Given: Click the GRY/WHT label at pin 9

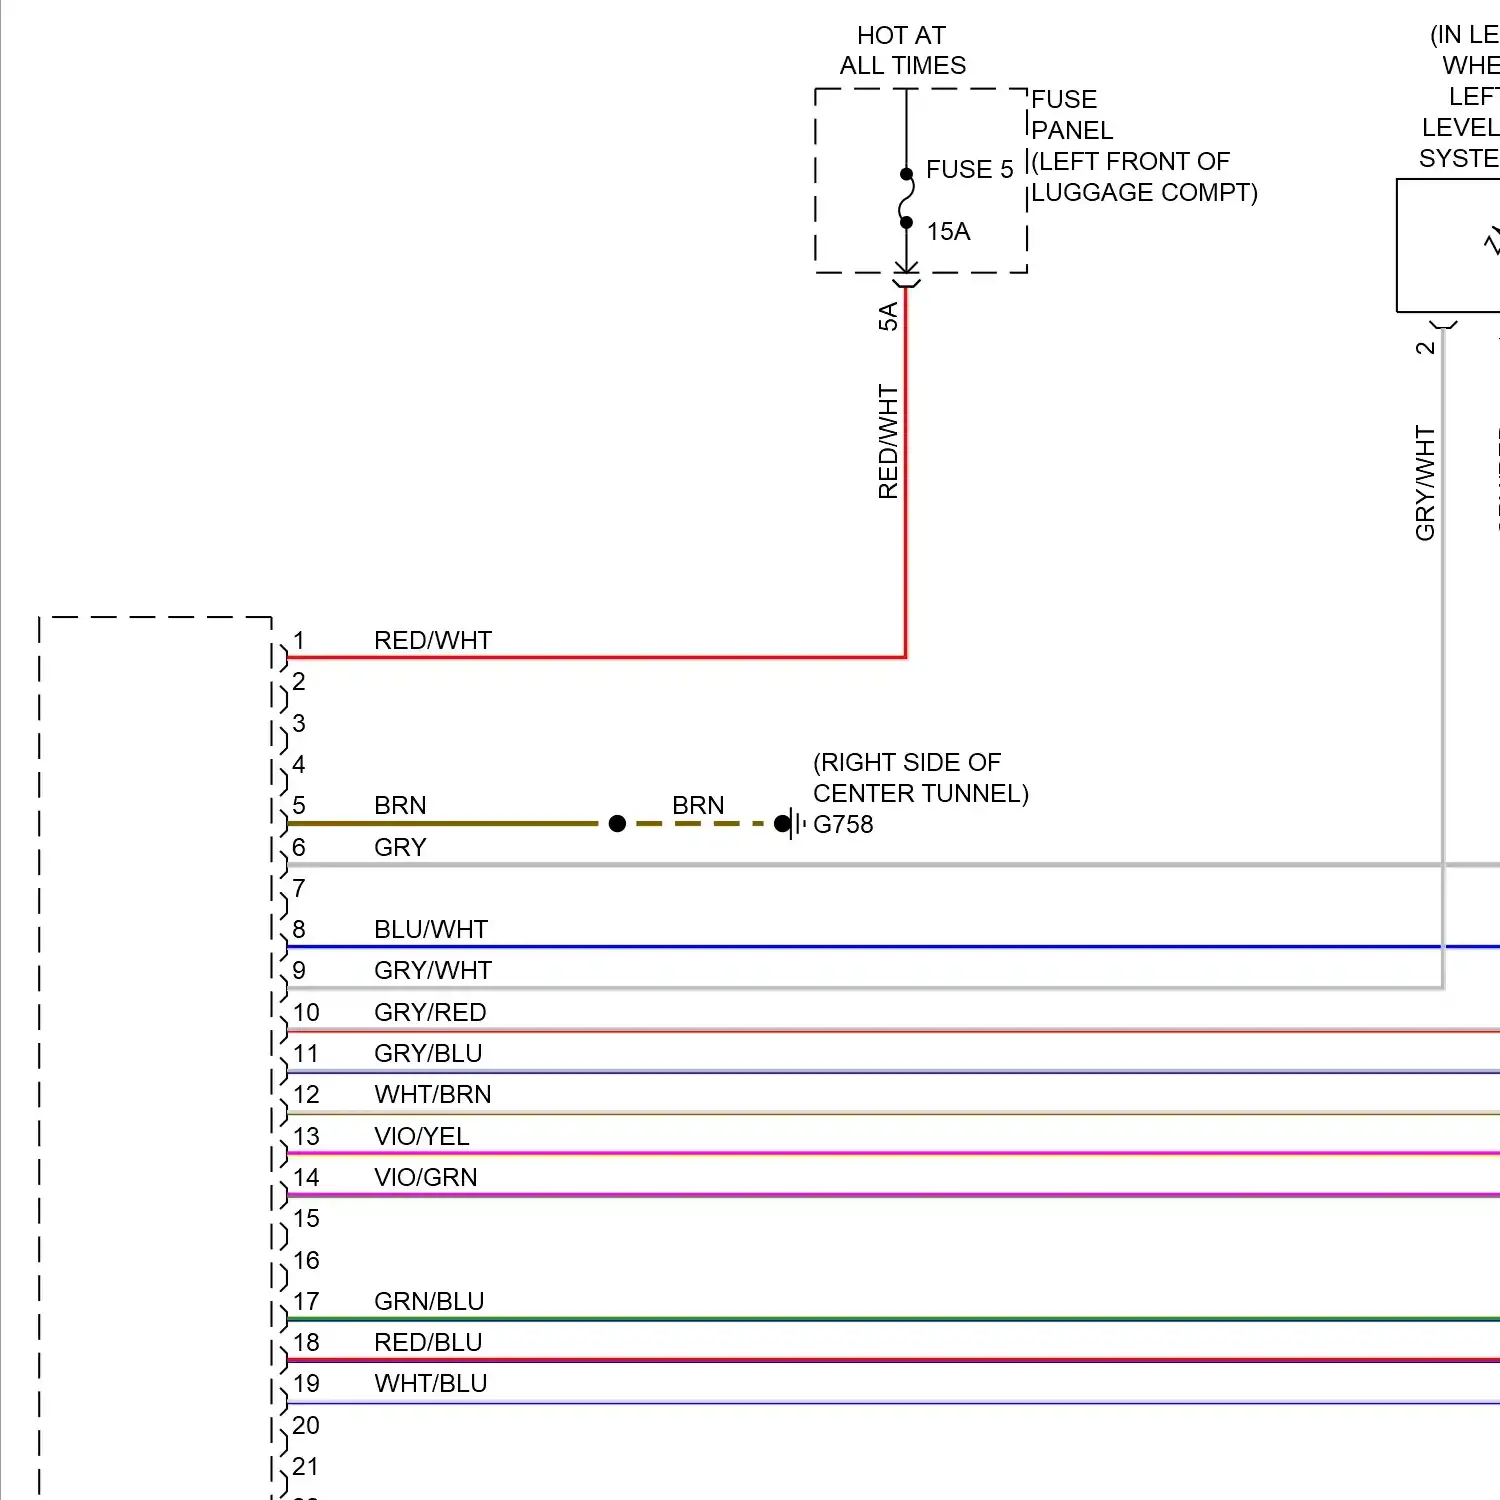Looking at the screenshot, I should pyautogui.click(x=433, y=970).
